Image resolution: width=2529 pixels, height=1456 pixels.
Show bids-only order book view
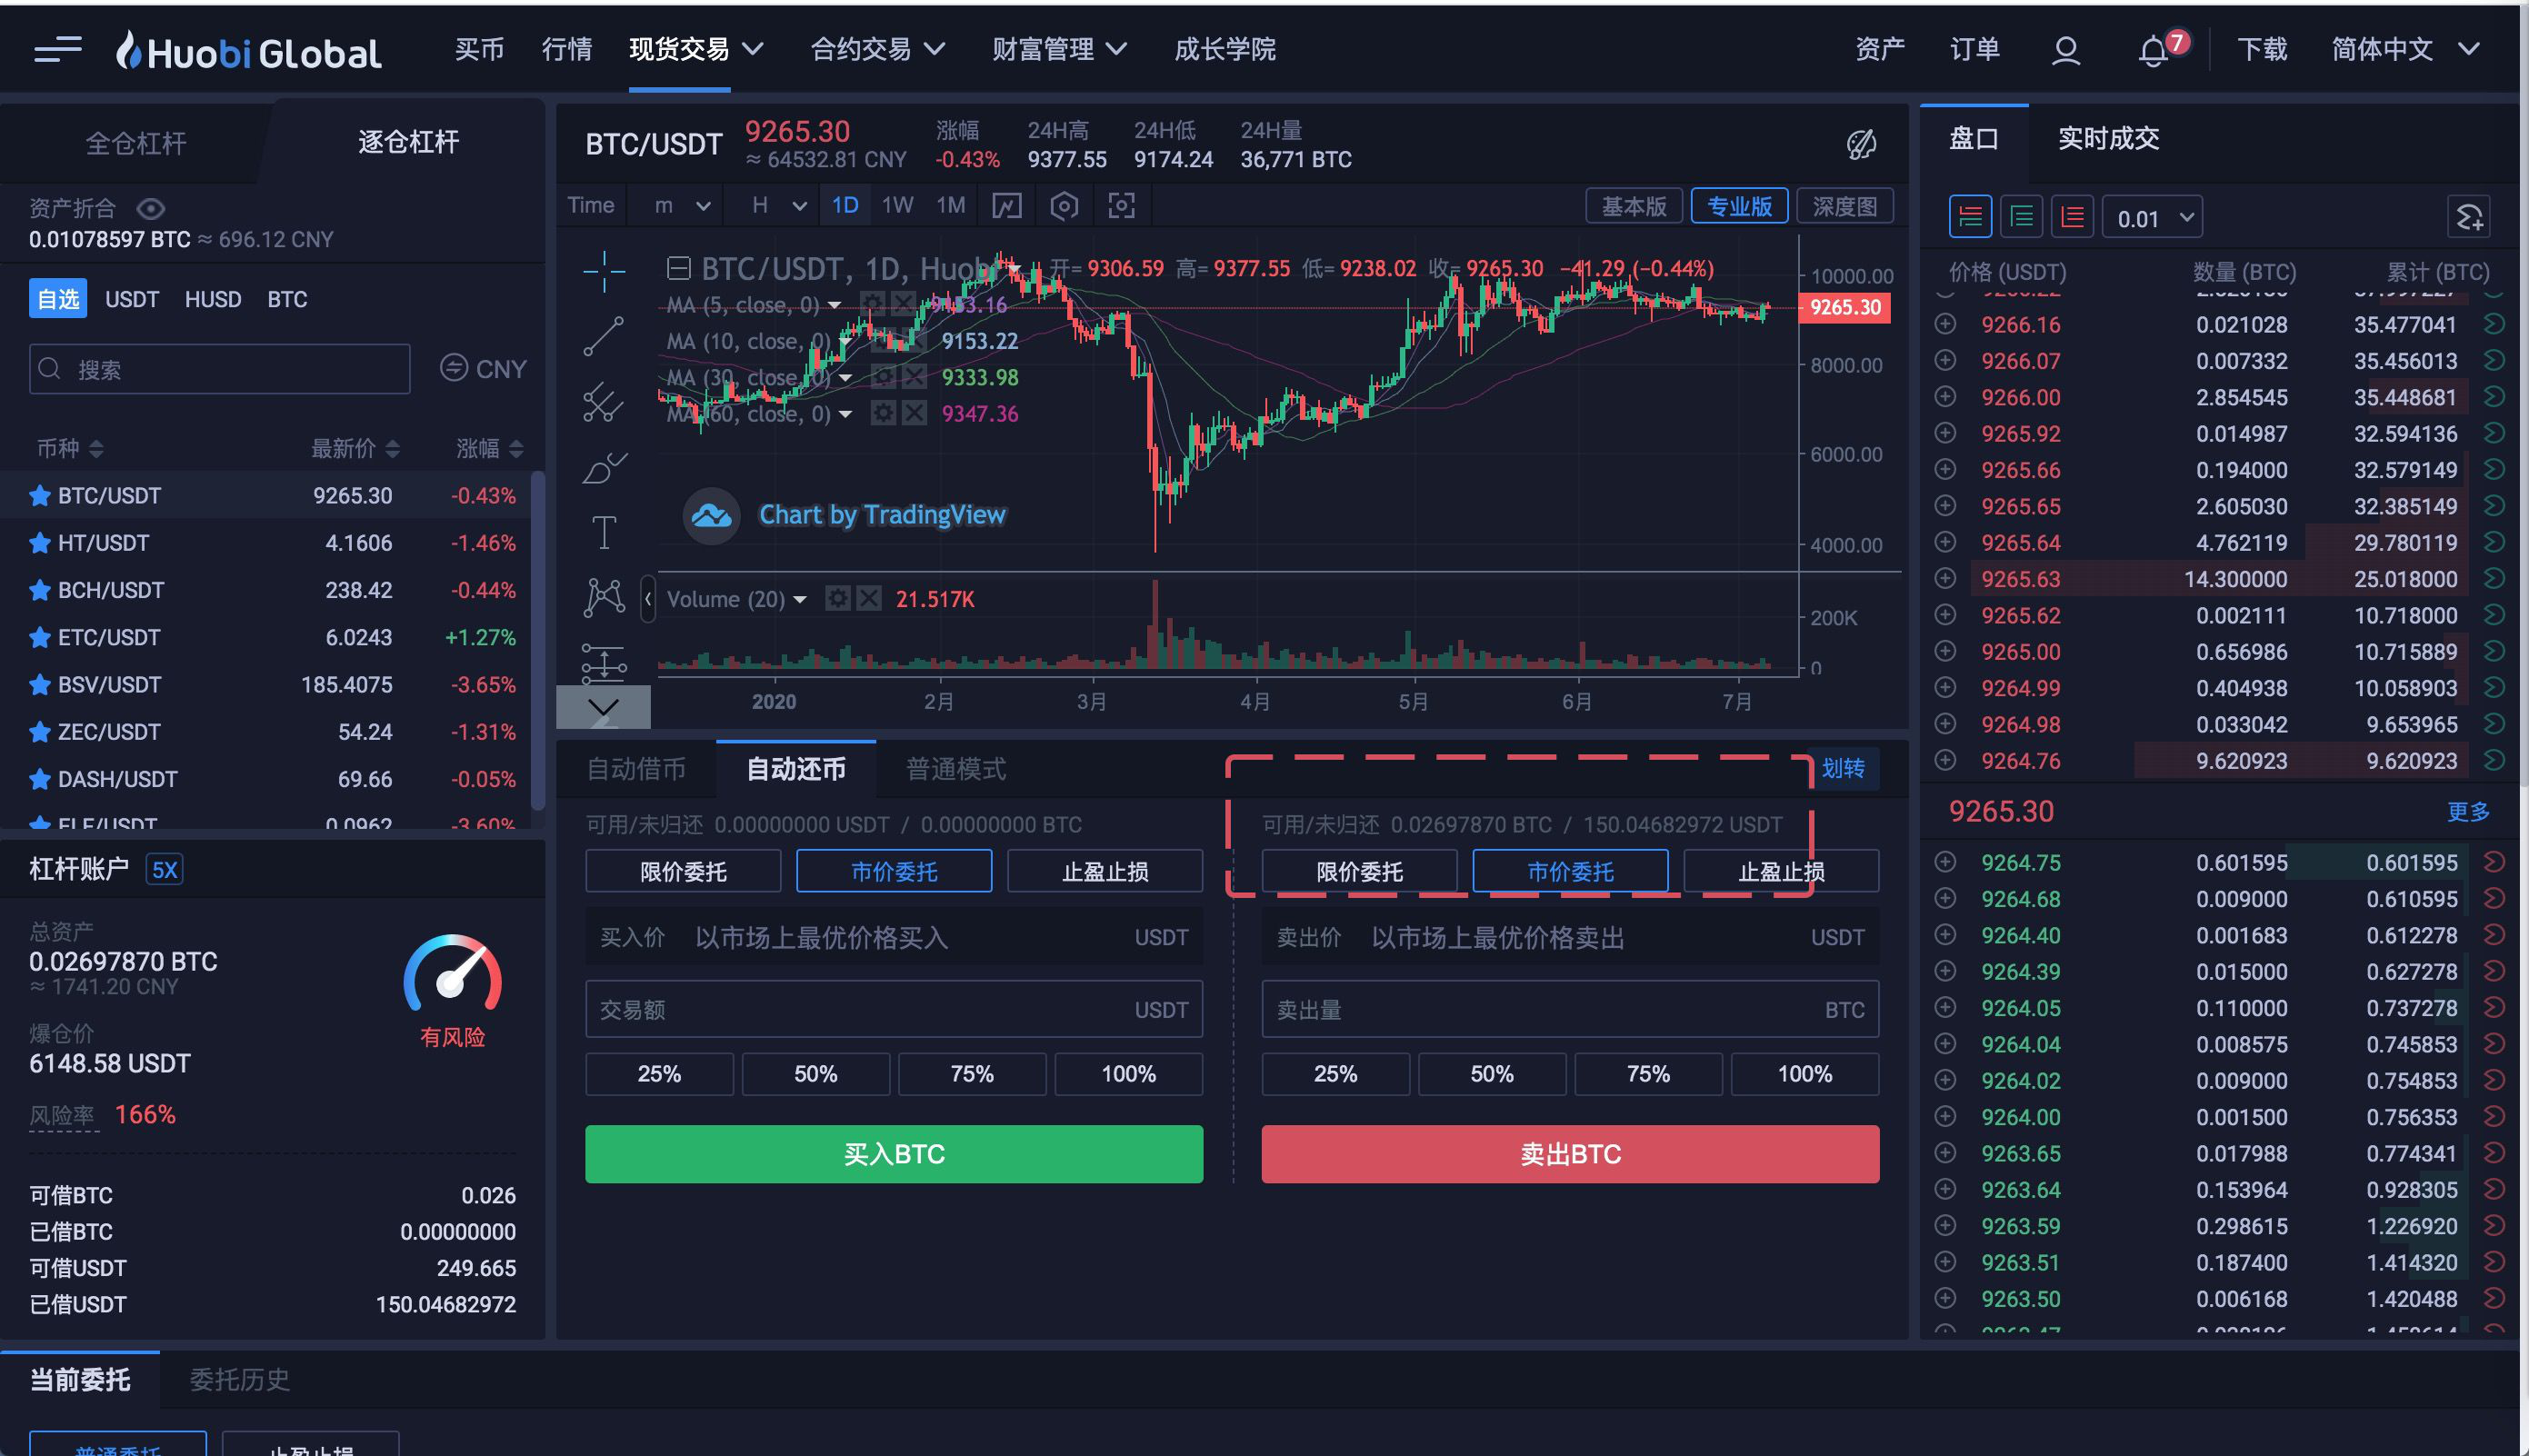[2021, 217]
